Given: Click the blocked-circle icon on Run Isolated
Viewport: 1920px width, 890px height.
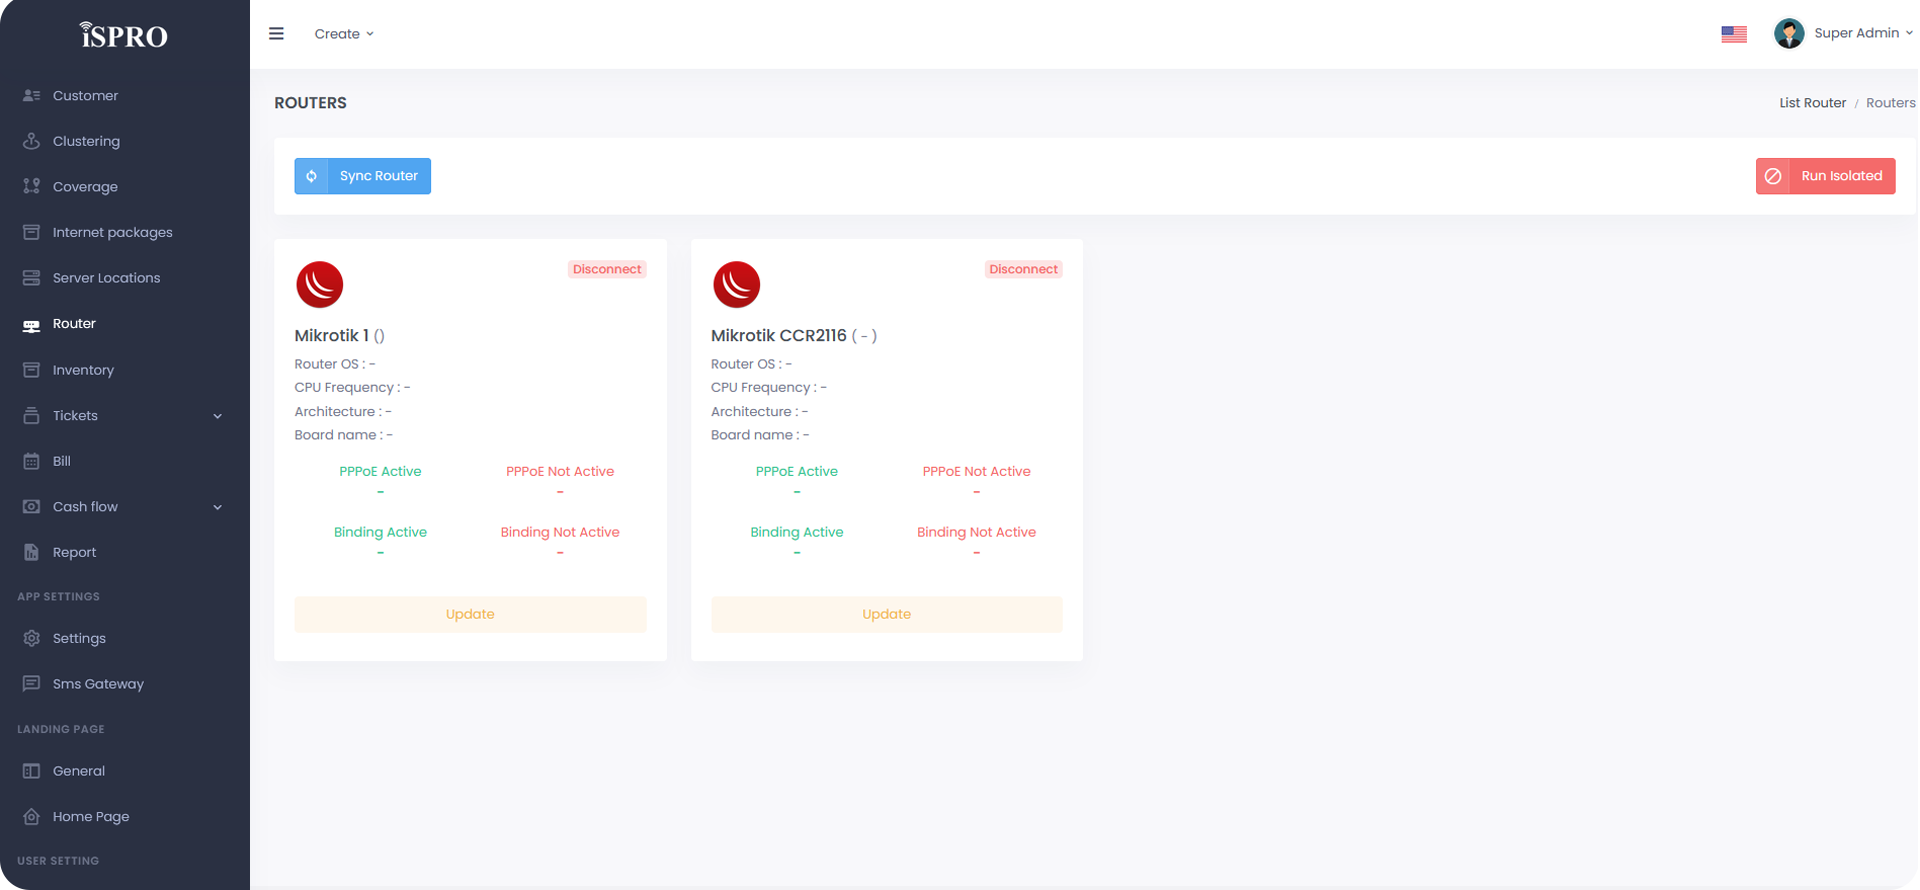Looking at the screenshot, I should [1773, 176].
